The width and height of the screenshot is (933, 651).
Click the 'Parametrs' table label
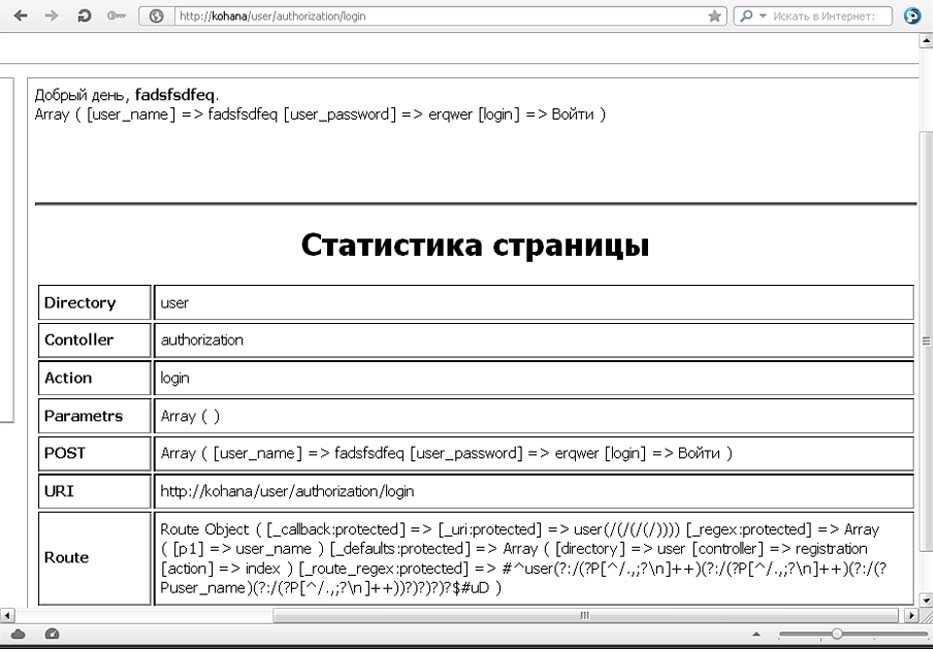coord(83,416)
